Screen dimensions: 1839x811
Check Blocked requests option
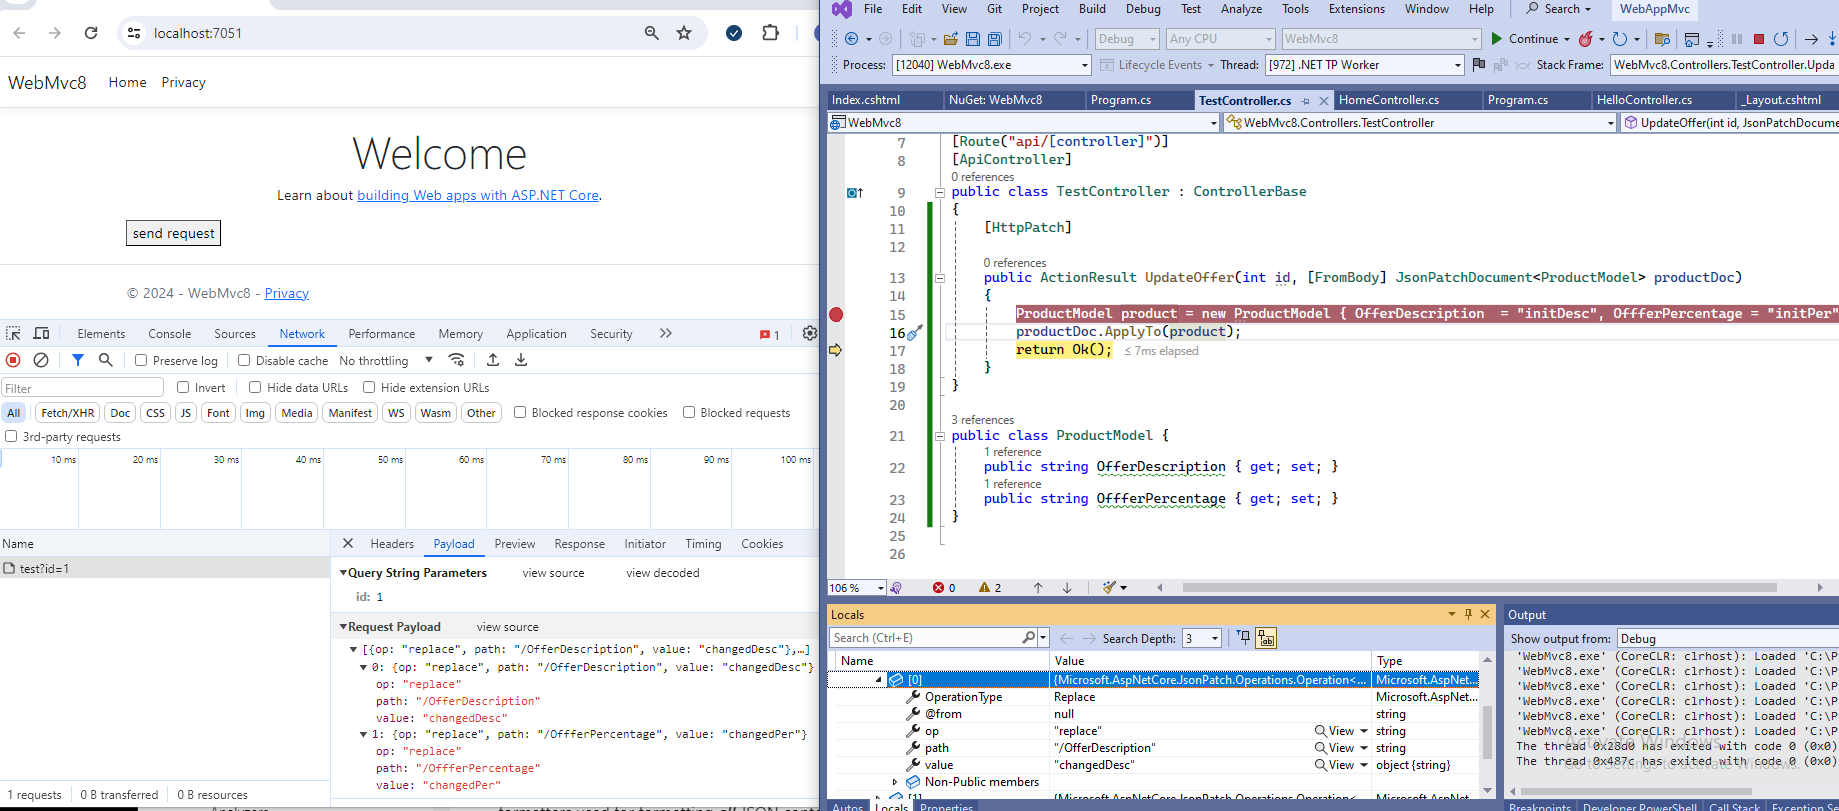689,412
